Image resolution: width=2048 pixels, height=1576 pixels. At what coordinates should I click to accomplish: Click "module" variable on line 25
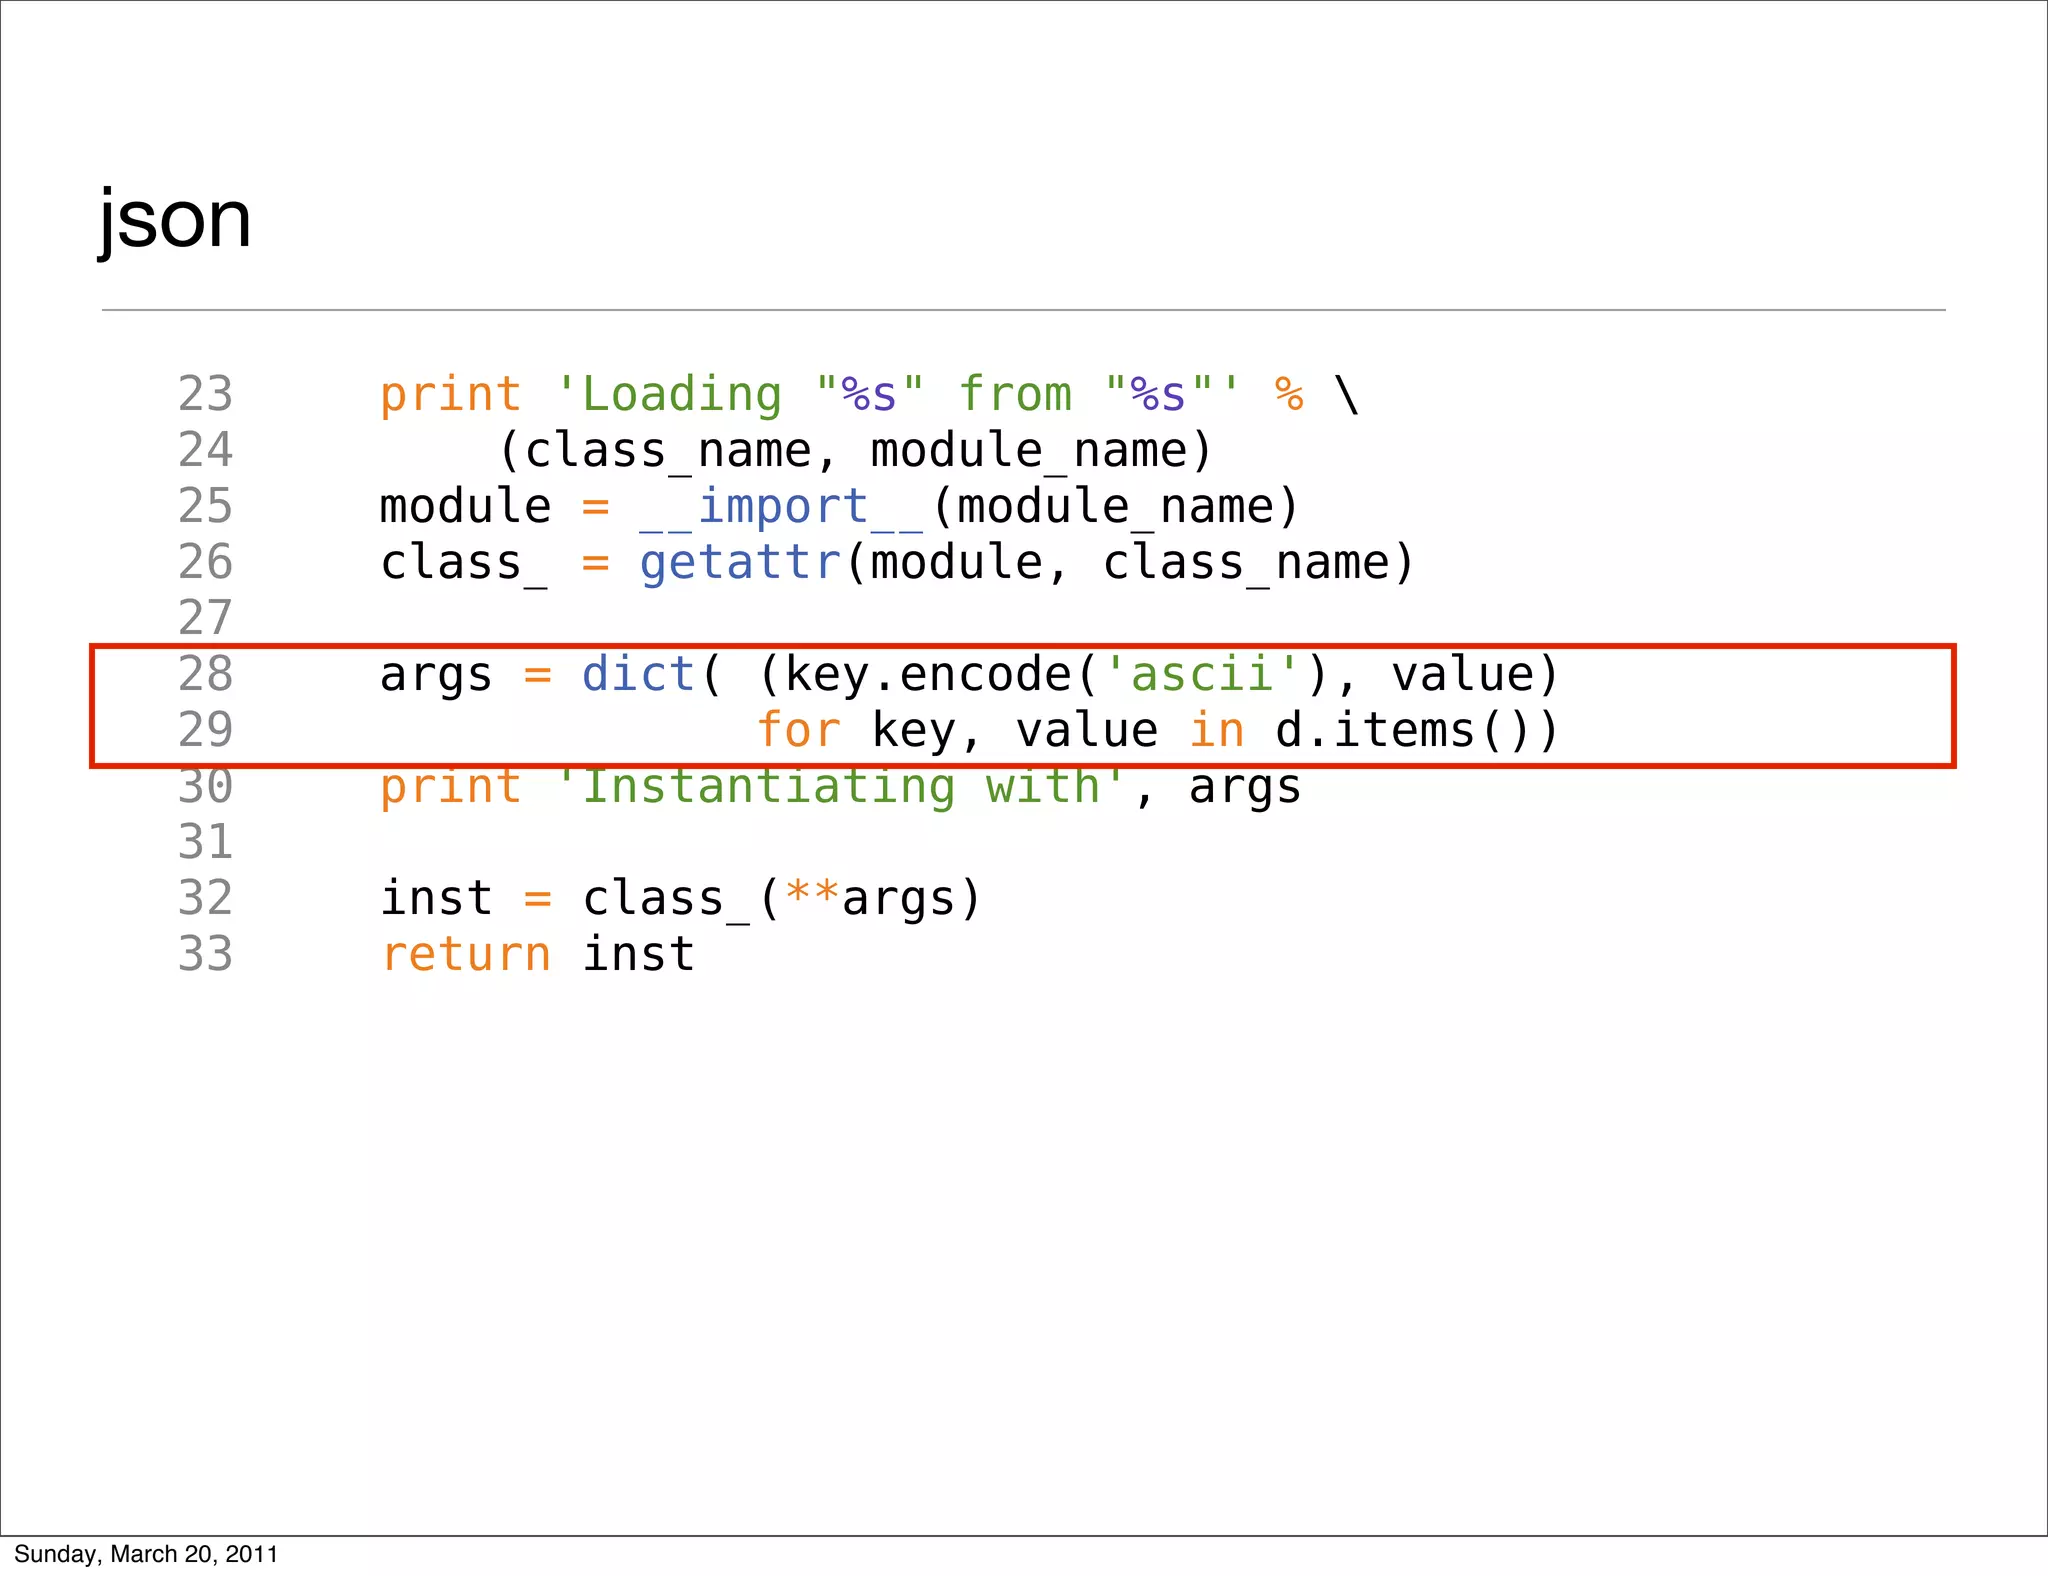[466, 506]
